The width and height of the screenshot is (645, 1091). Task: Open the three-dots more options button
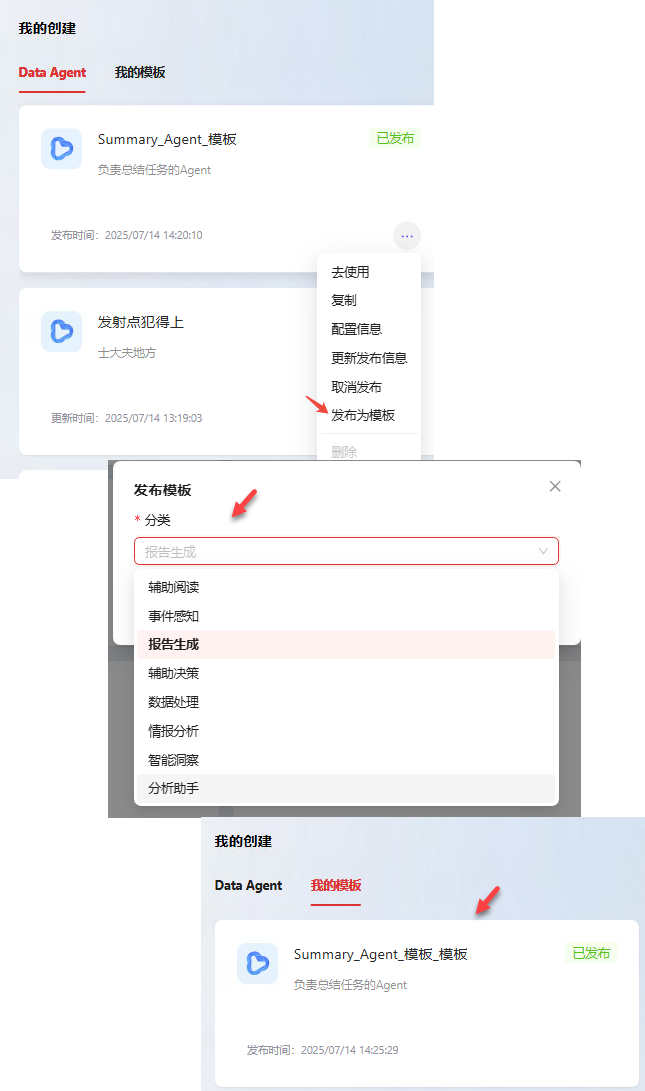(x=407, y=236)
